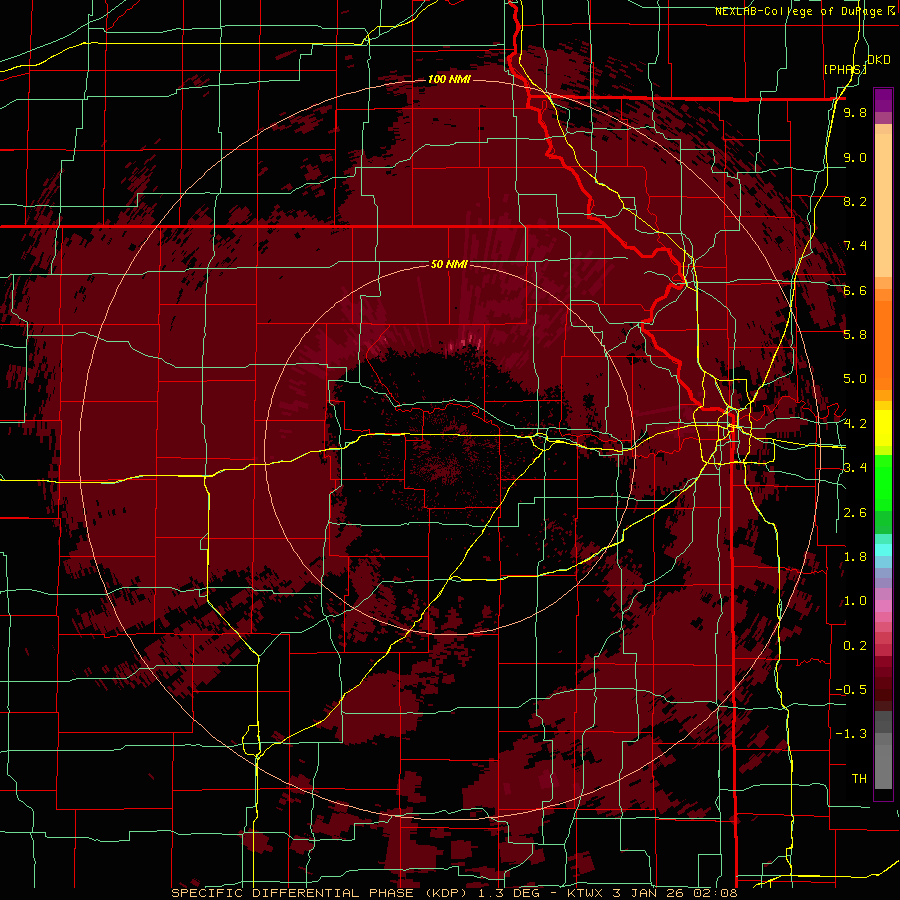Click the -1.3 scale label
900x900 pixels.
[852, 734]
